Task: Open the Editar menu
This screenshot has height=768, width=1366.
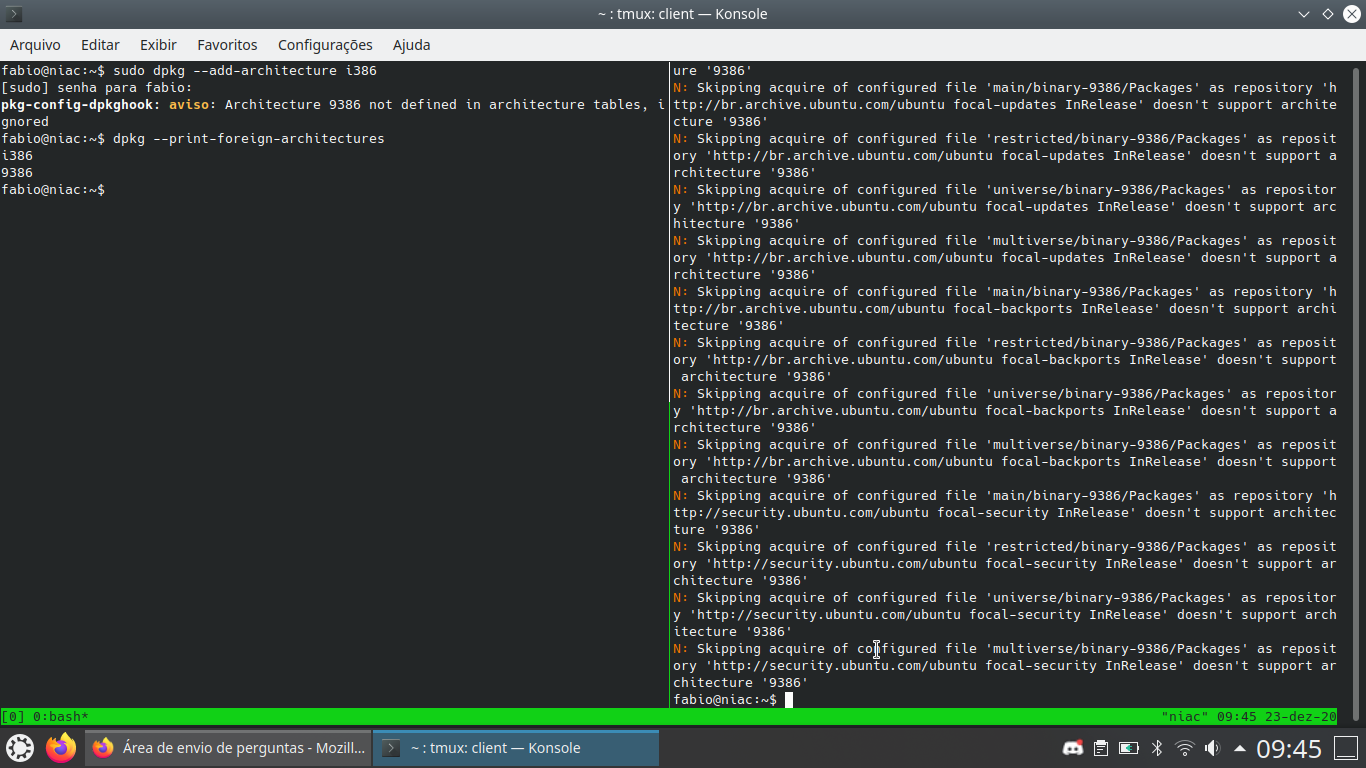Action: pyautogui.click(x=100, y=45)
